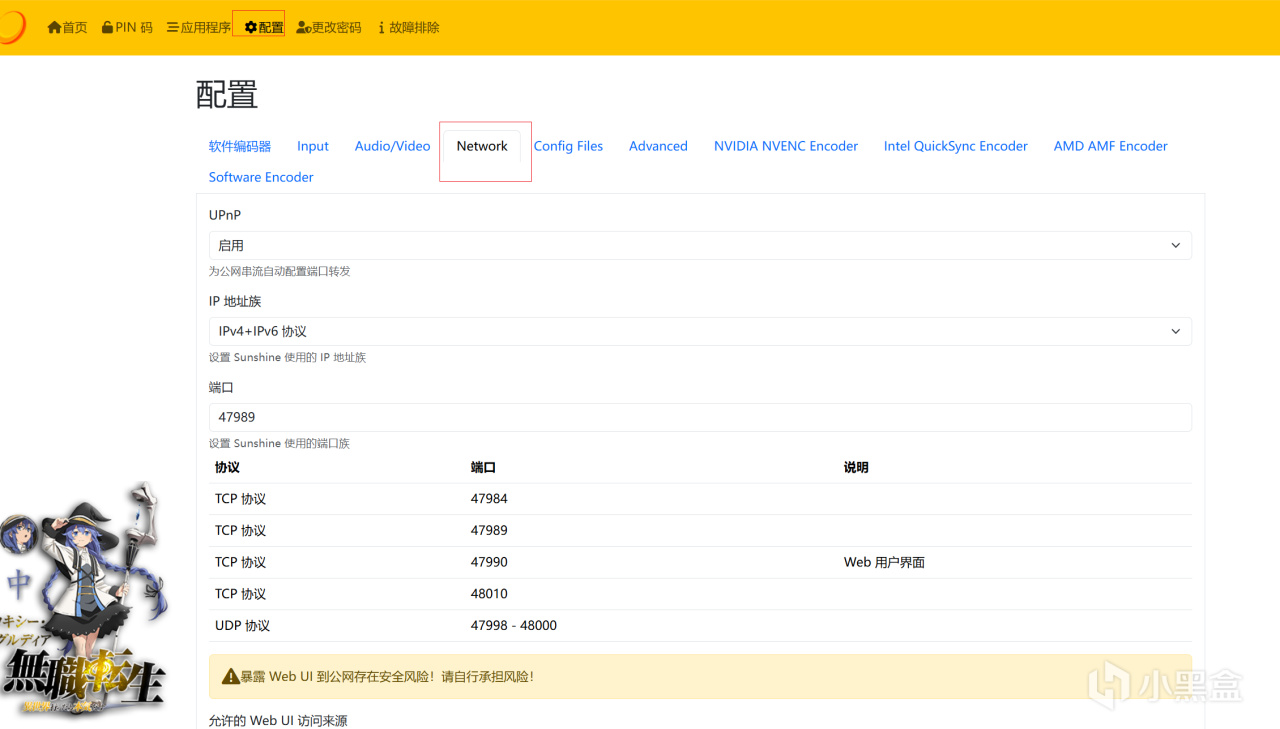Click the IP 地址族 field label

[x=235, y=301]
